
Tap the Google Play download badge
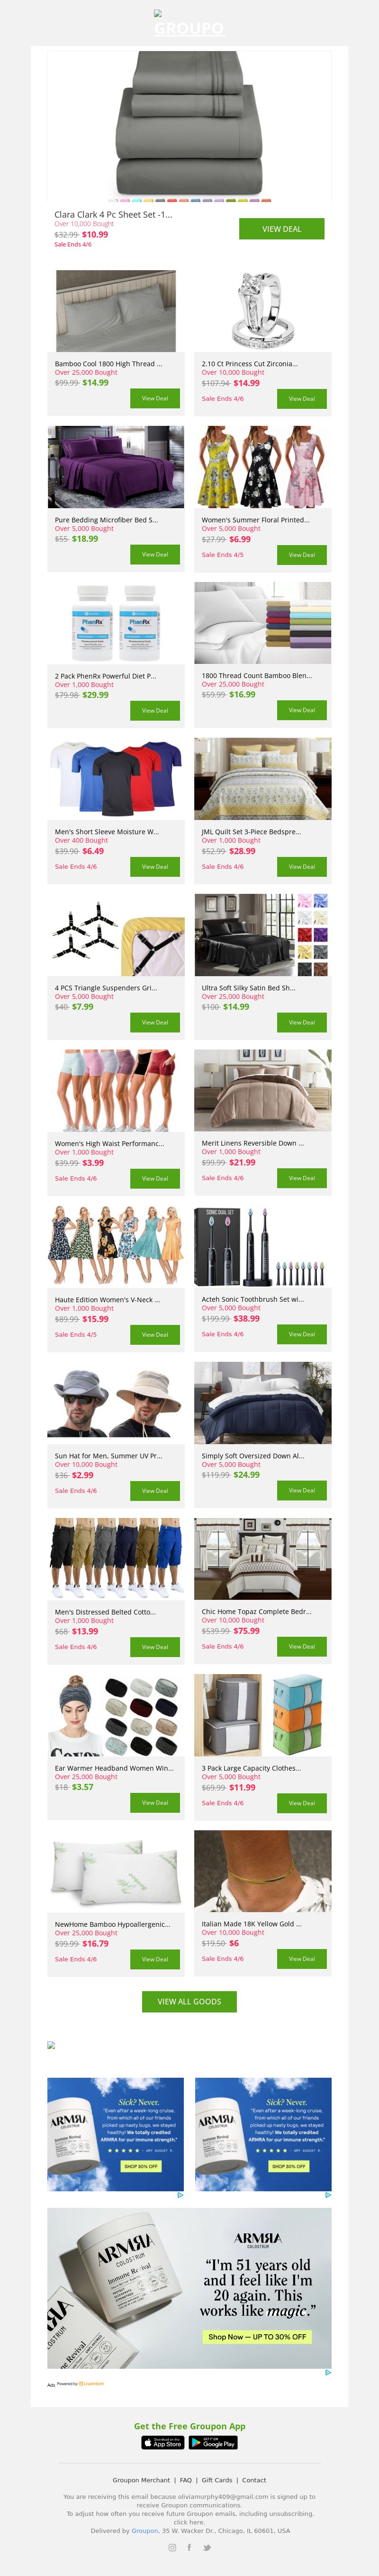[x=214, y=2442]
